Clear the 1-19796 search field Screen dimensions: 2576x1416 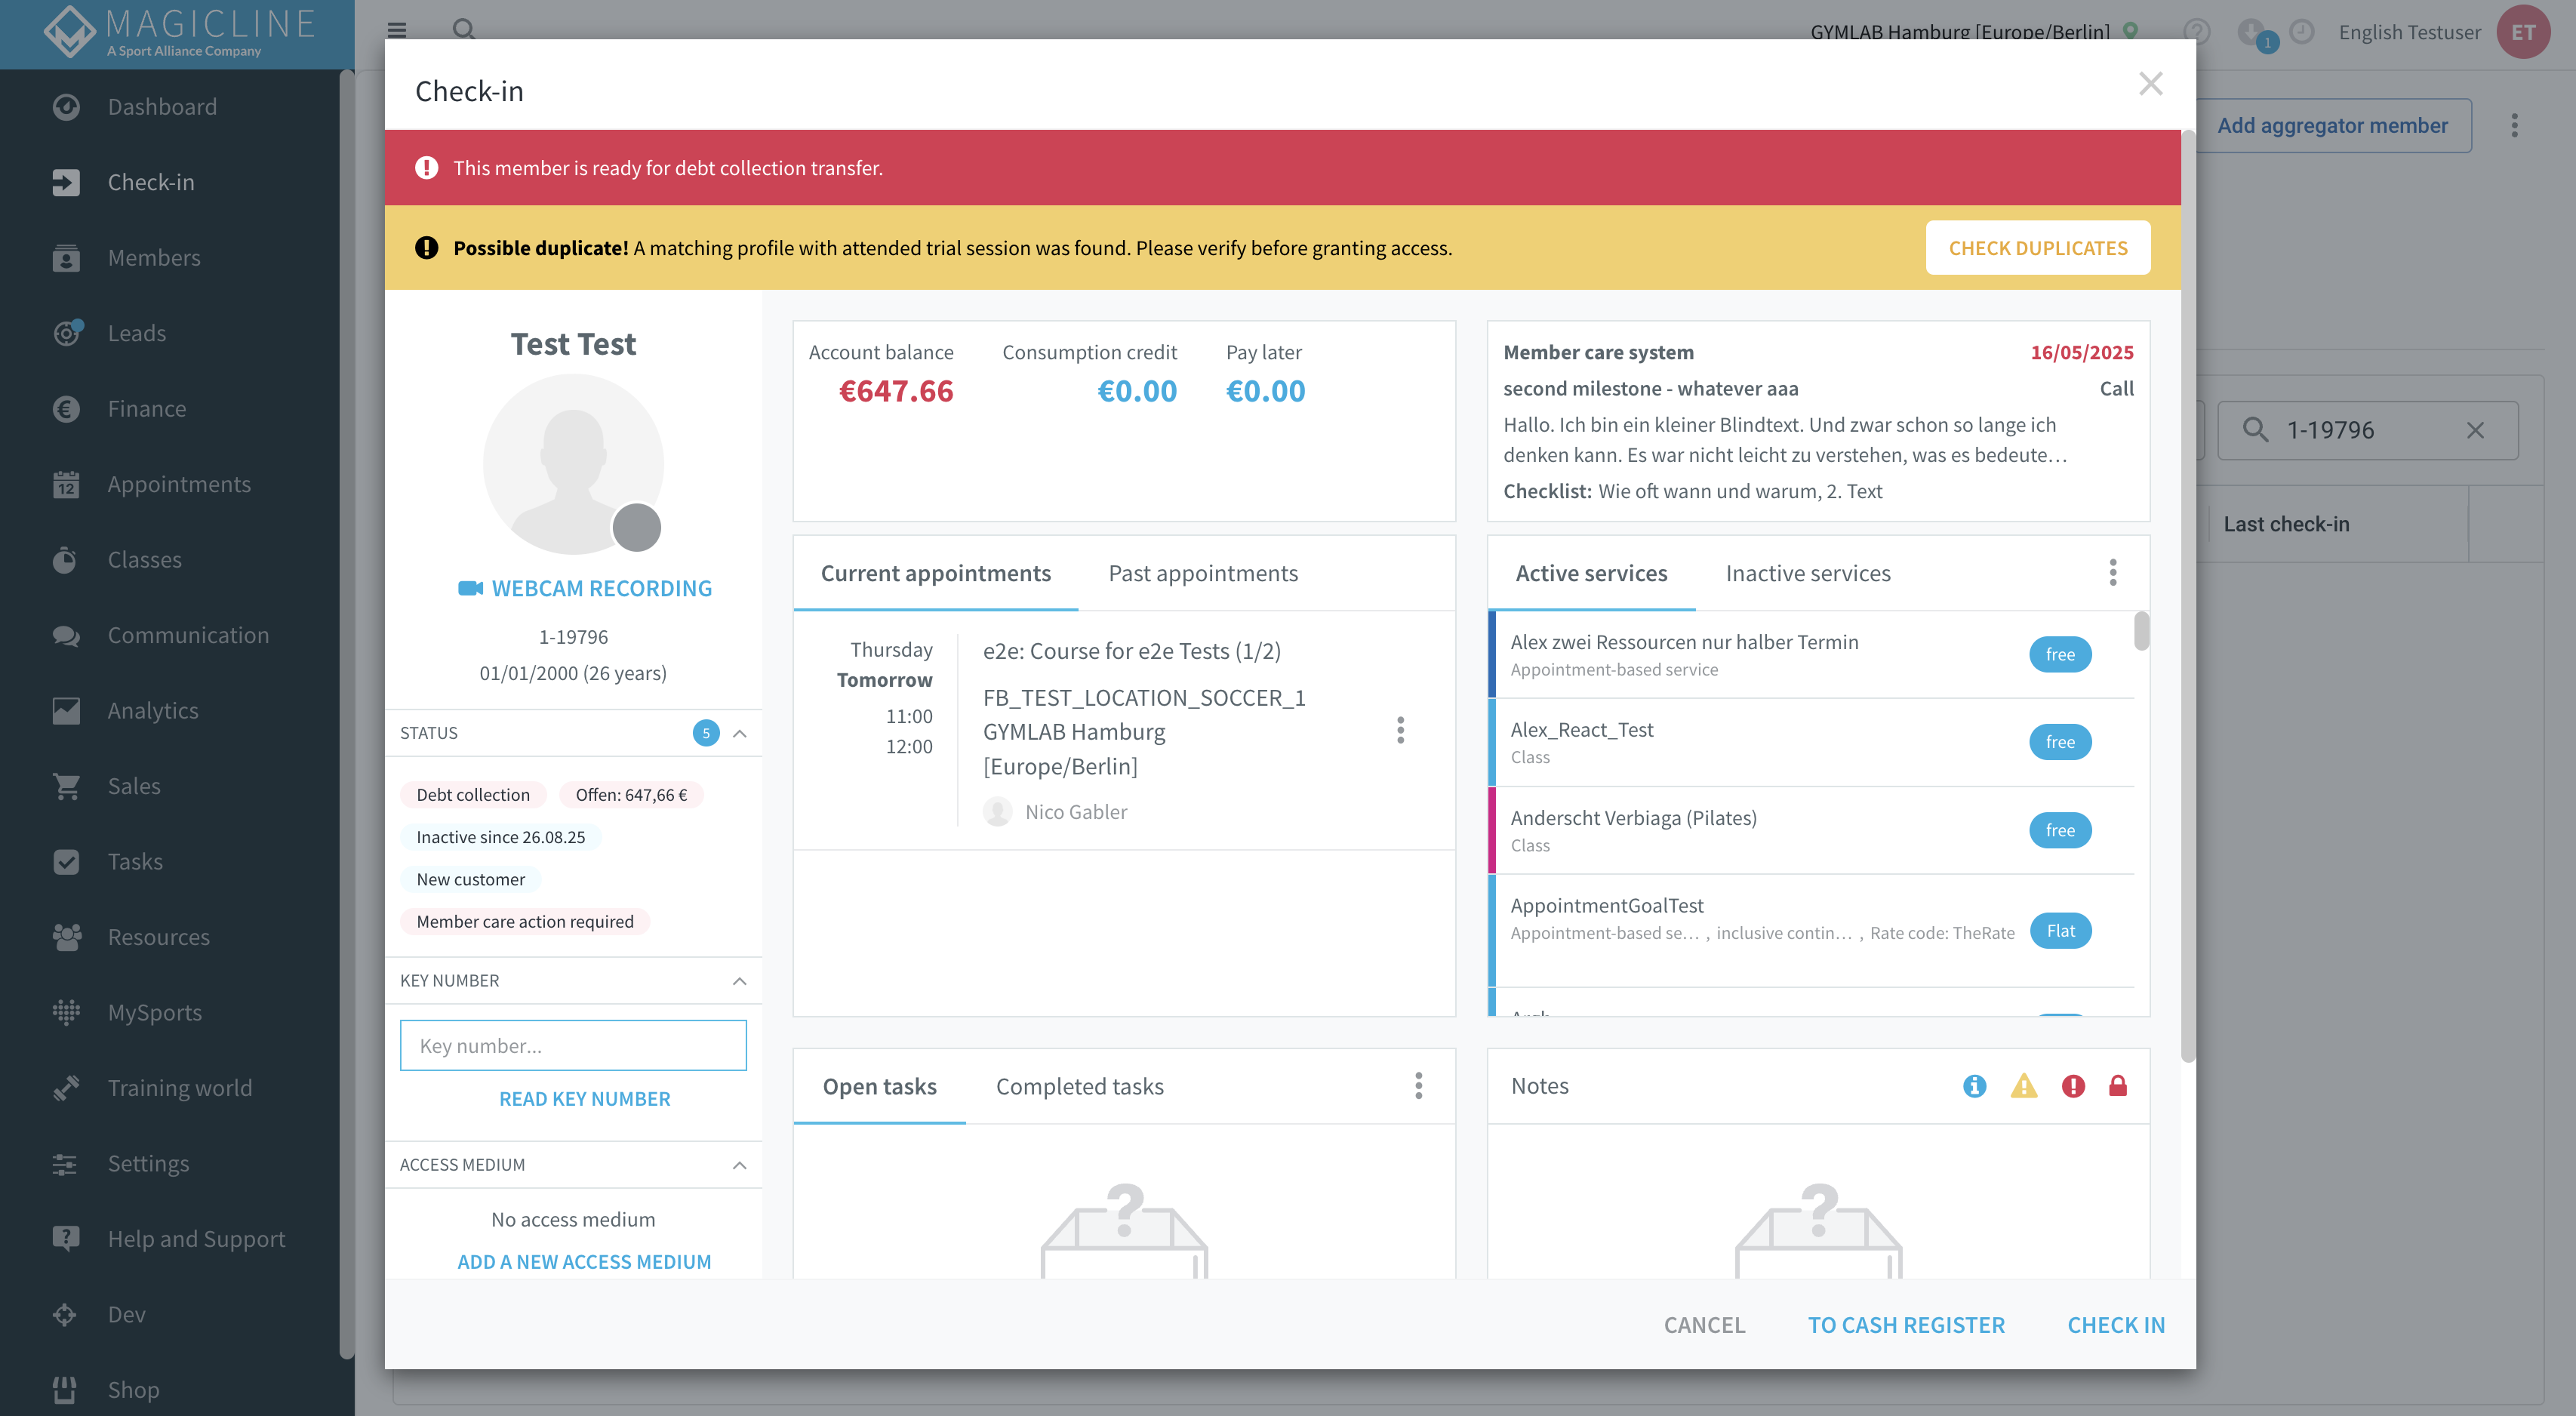pyautogui.click(x=2475, y=430)
